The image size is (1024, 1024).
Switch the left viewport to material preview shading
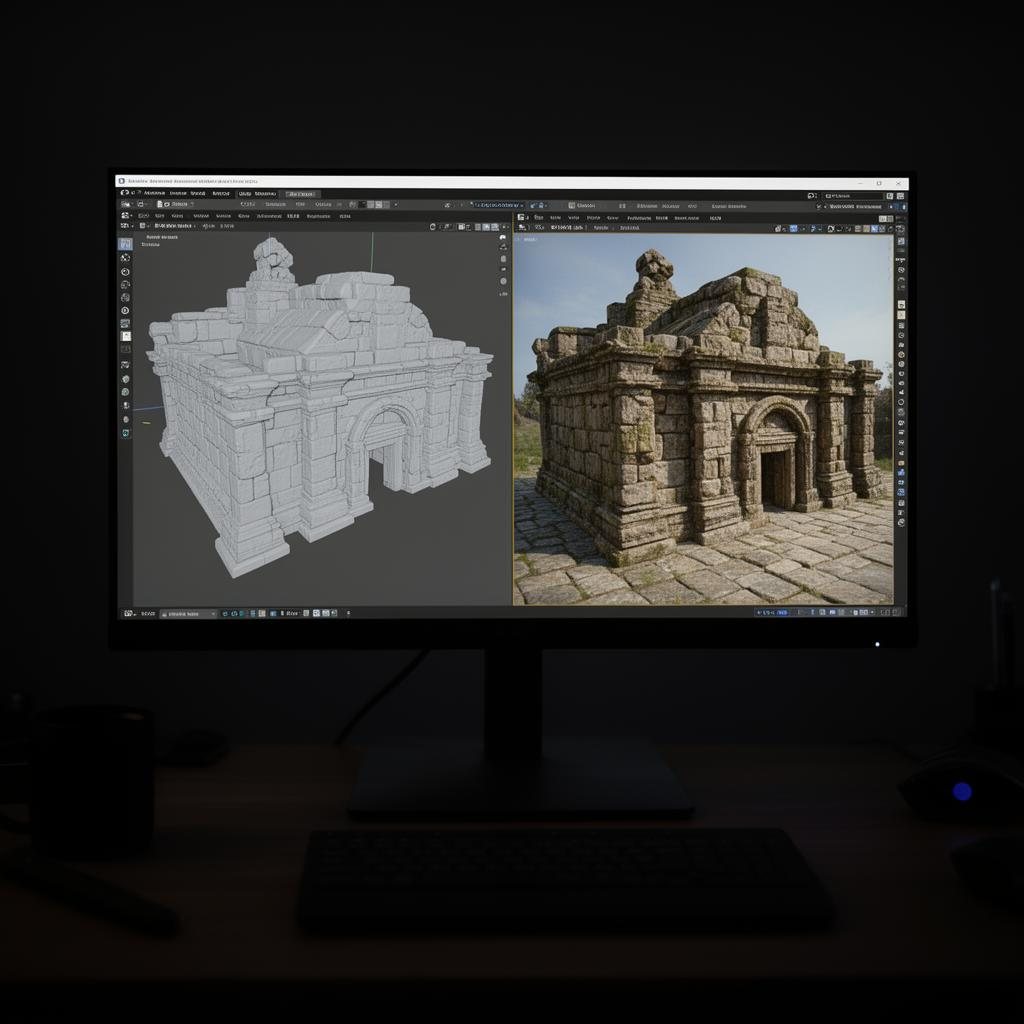[x=494, y=227]
